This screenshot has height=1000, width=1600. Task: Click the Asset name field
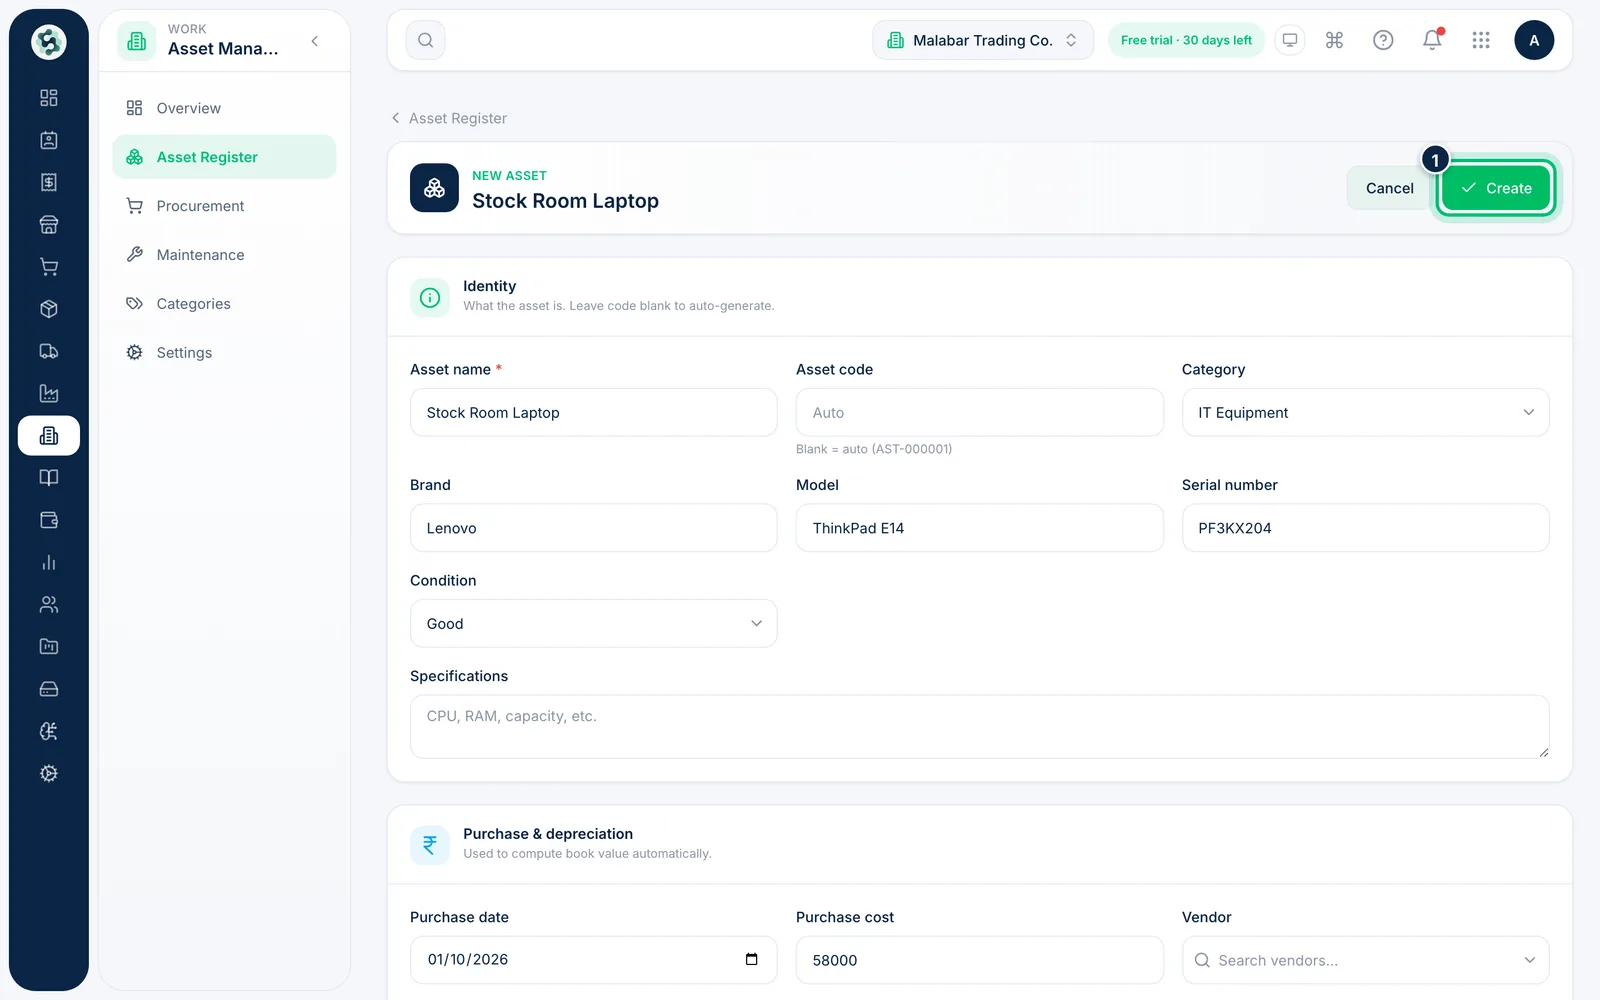[593, 412]
